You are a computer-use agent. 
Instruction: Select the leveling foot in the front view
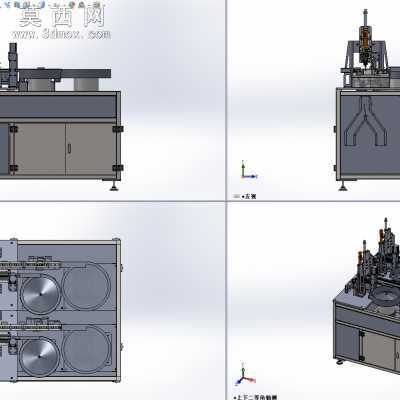pos(115,185)
